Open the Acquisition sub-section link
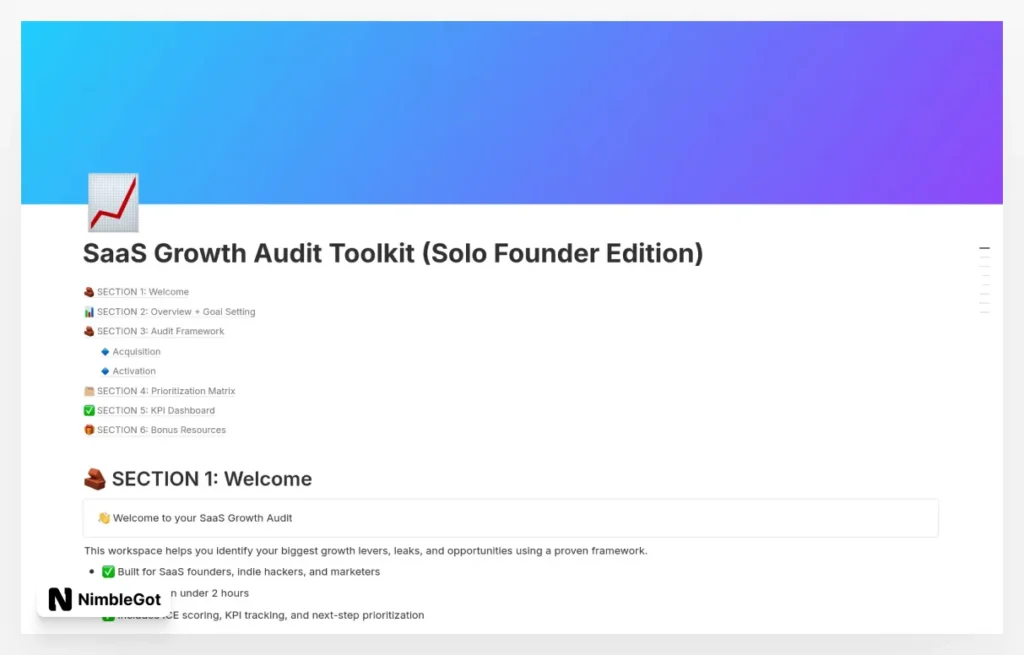The width and height of the screenshot is (1024, 655). click(136, 352)
